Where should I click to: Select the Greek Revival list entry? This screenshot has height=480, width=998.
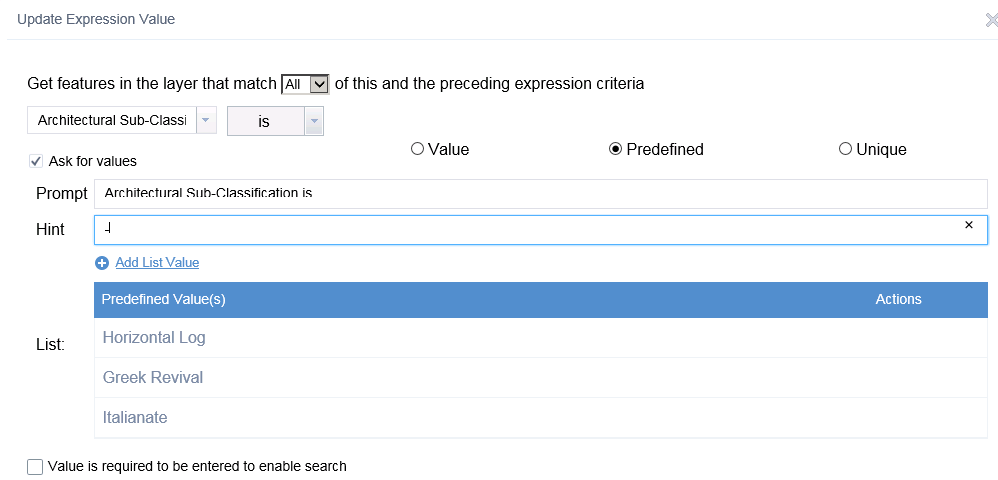click(153, 378)
